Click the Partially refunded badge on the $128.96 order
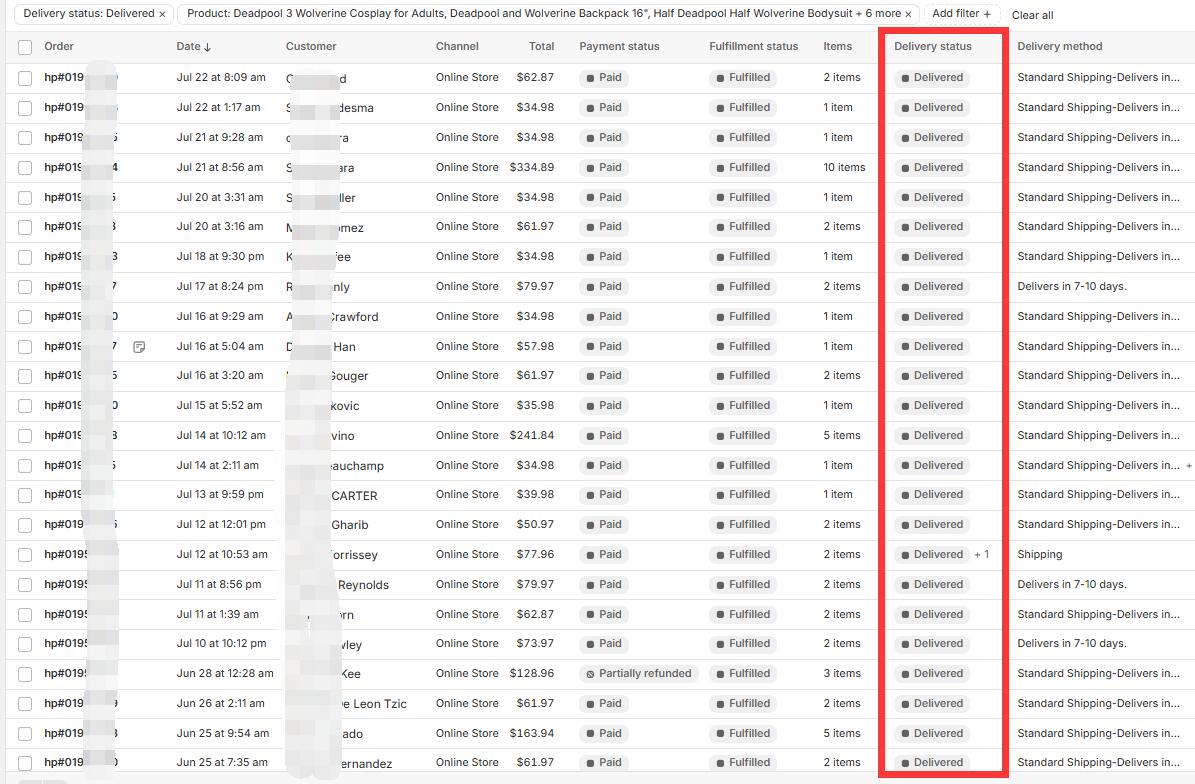This screenshot has height=784, width=1195. pyautogui.click(x=639, y=673)
